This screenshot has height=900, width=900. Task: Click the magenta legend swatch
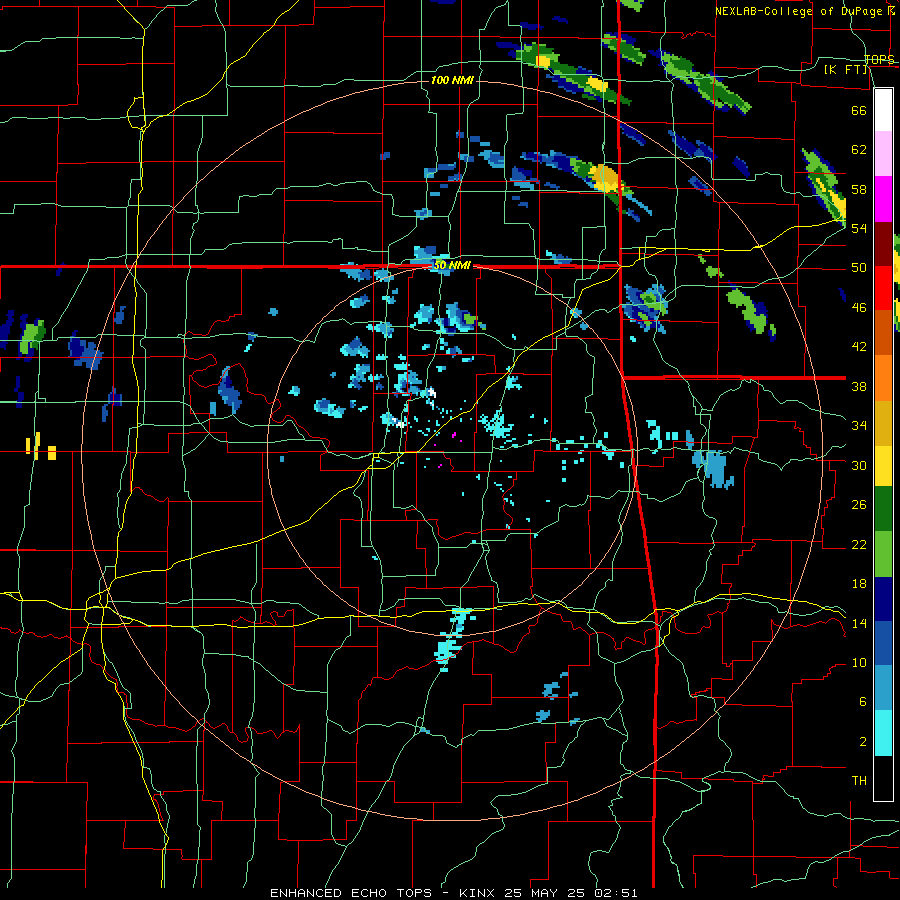pos(883,199)
